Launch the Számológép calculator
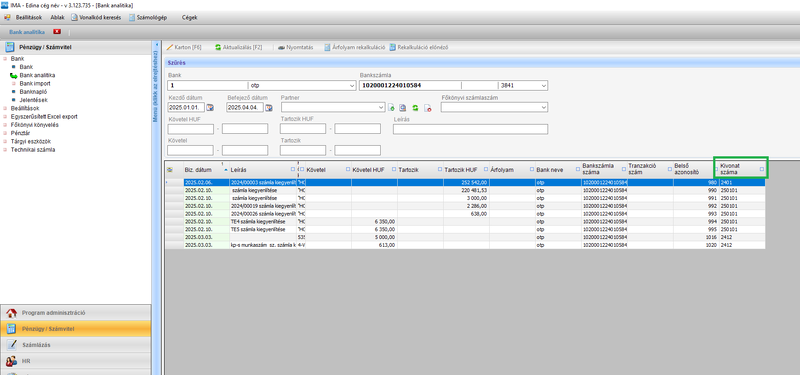 point(148,17)
